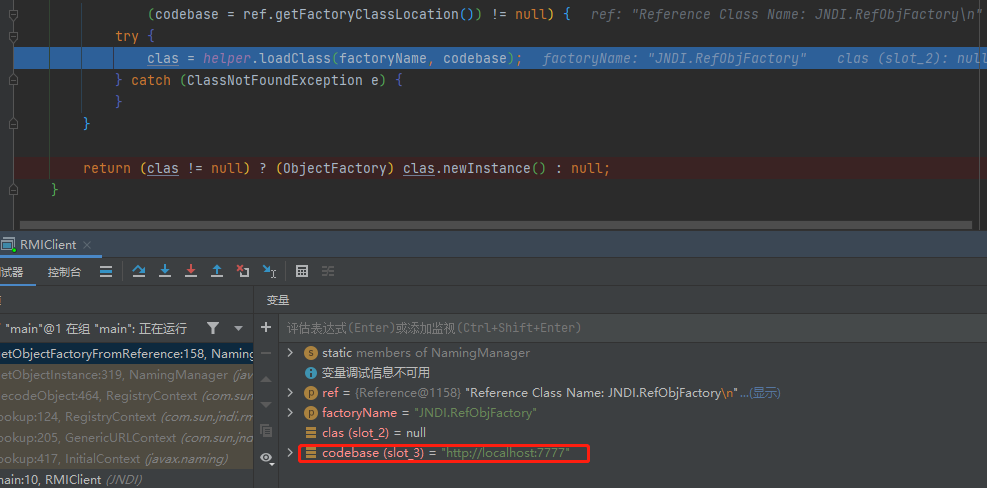
Task: Click the Step Into blue arrow icon
Action: (165, 271)
